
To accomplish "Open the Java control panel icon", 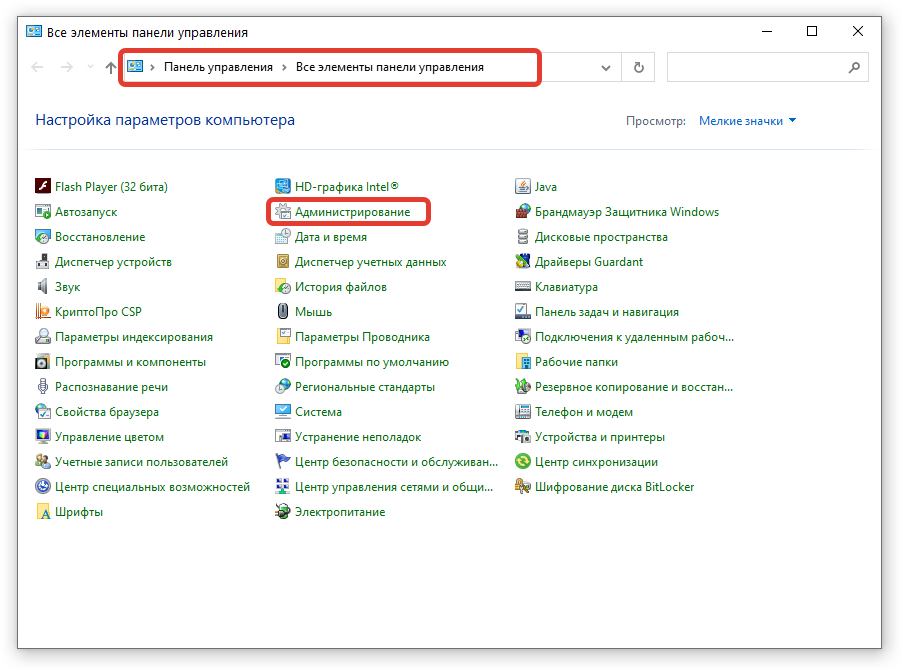I will click(x=522, y=187).
